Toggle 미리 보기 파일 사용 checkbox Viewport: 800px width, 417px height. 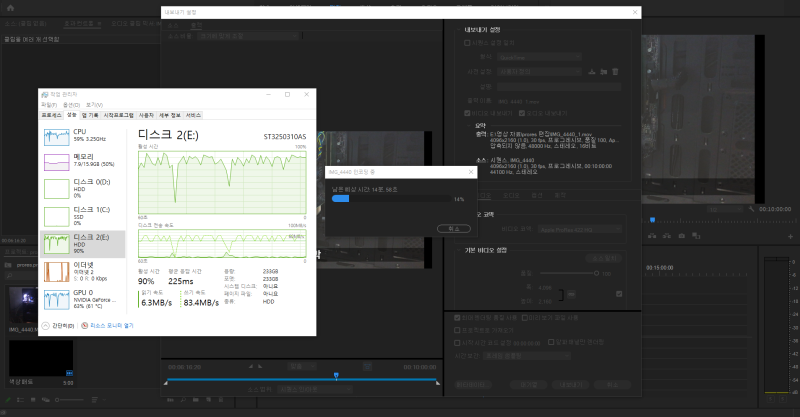(x=524, y=317)
